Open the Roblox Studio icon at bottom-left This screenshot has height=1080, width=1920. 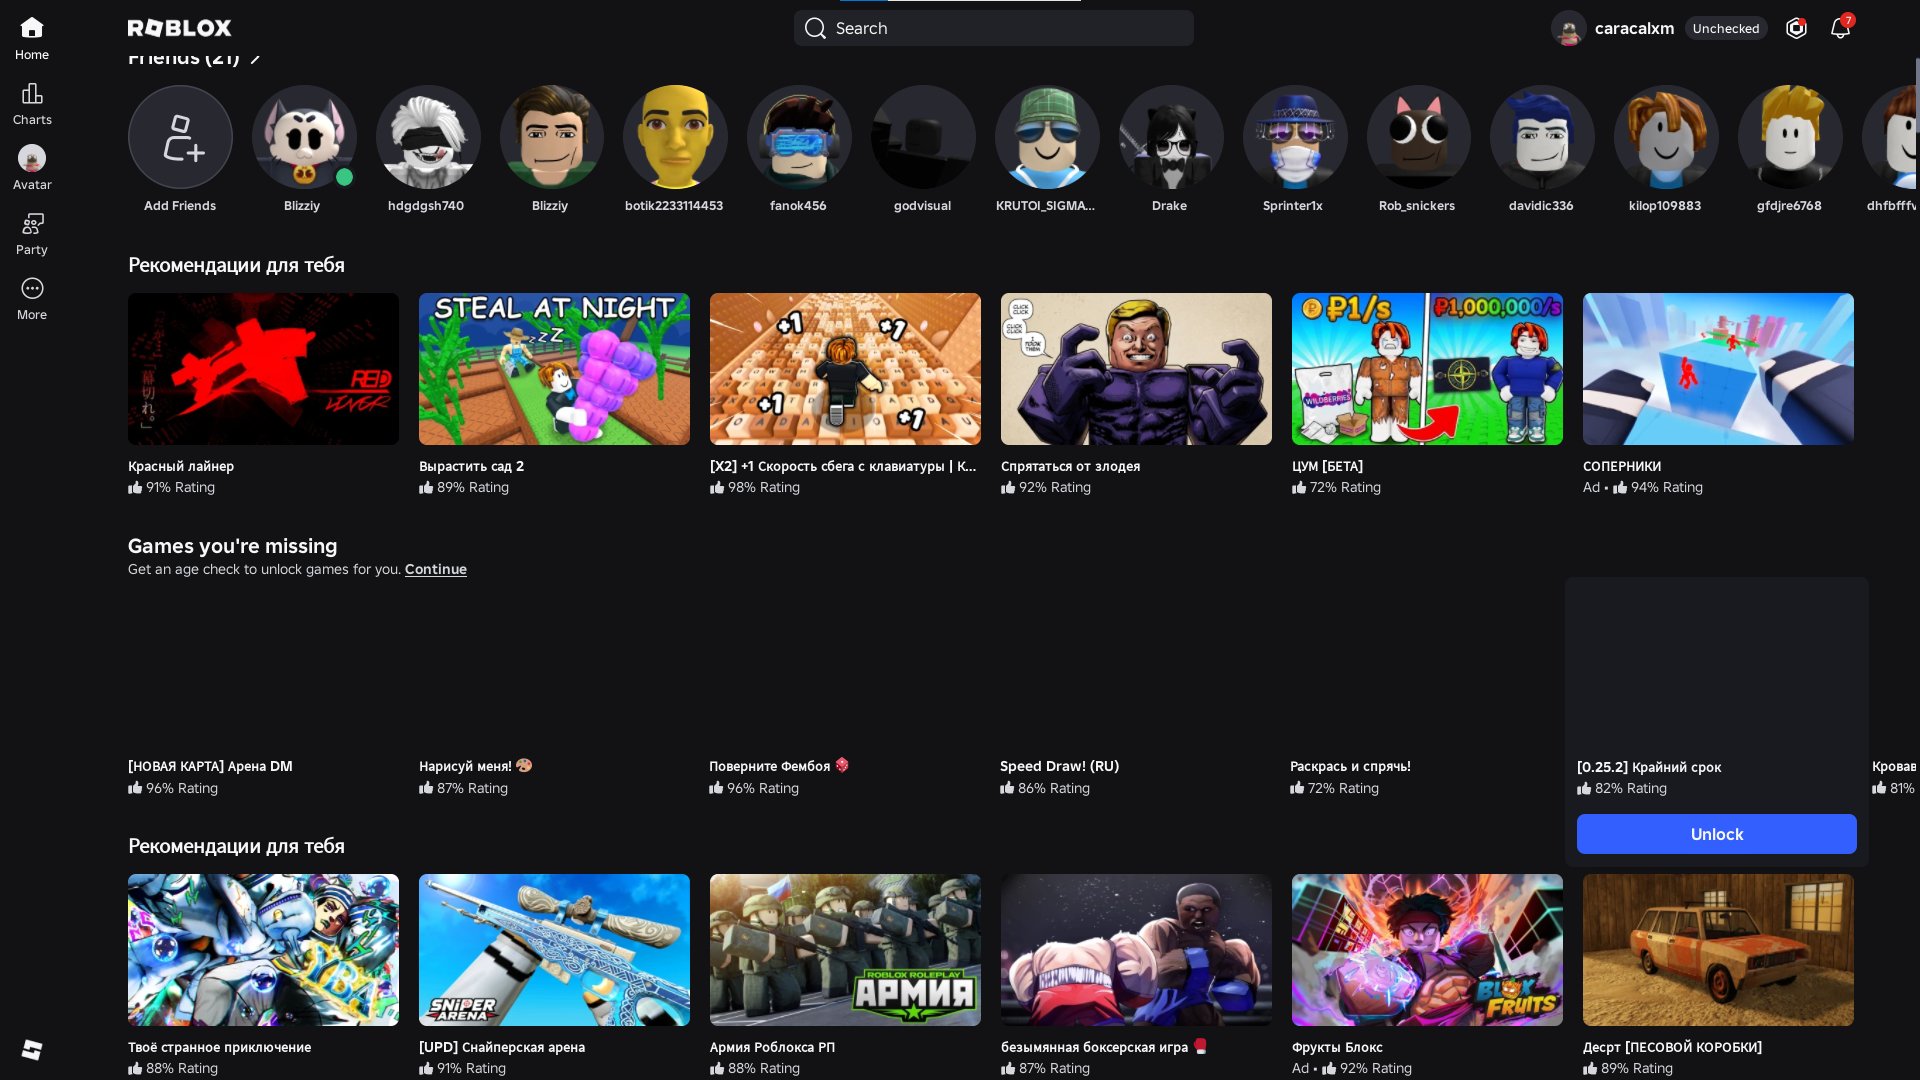coord(32,1049)
